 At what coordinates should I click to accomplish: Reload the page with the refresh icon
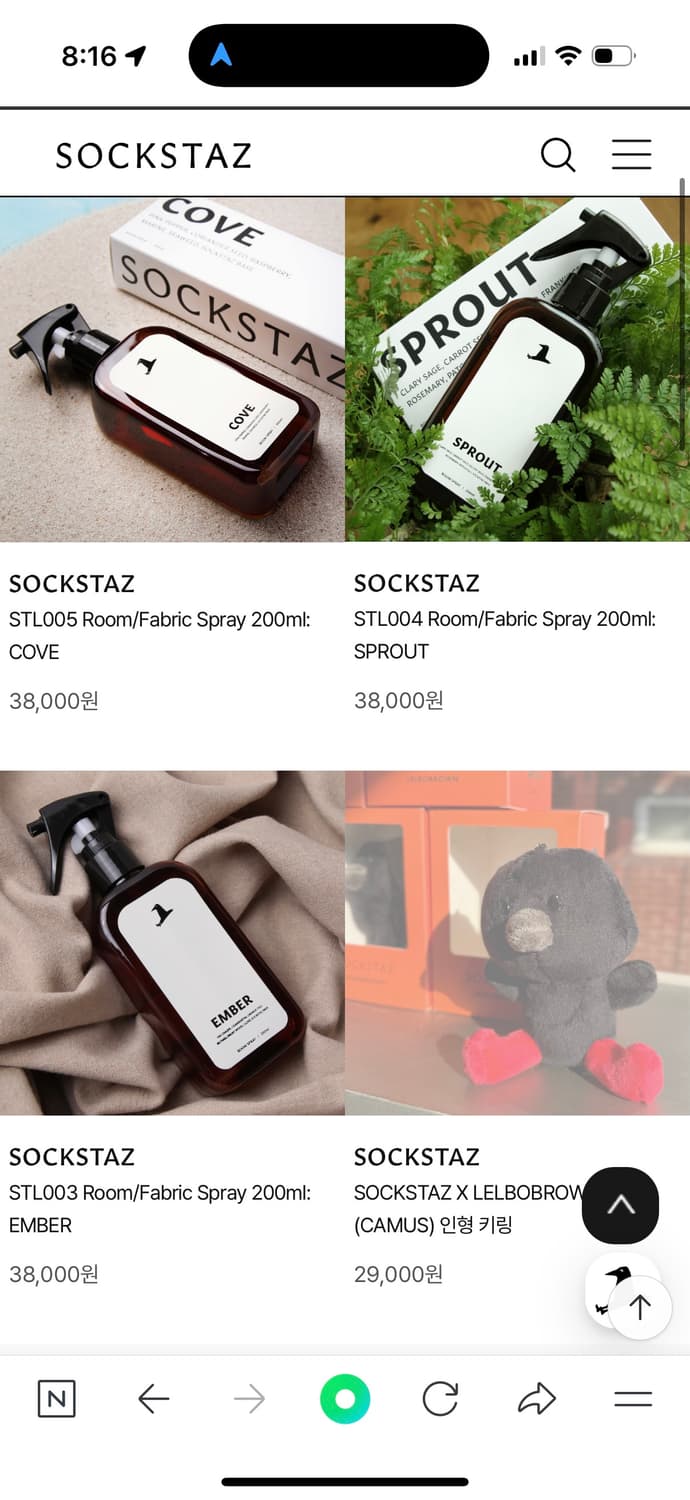tap(440, 1398)
